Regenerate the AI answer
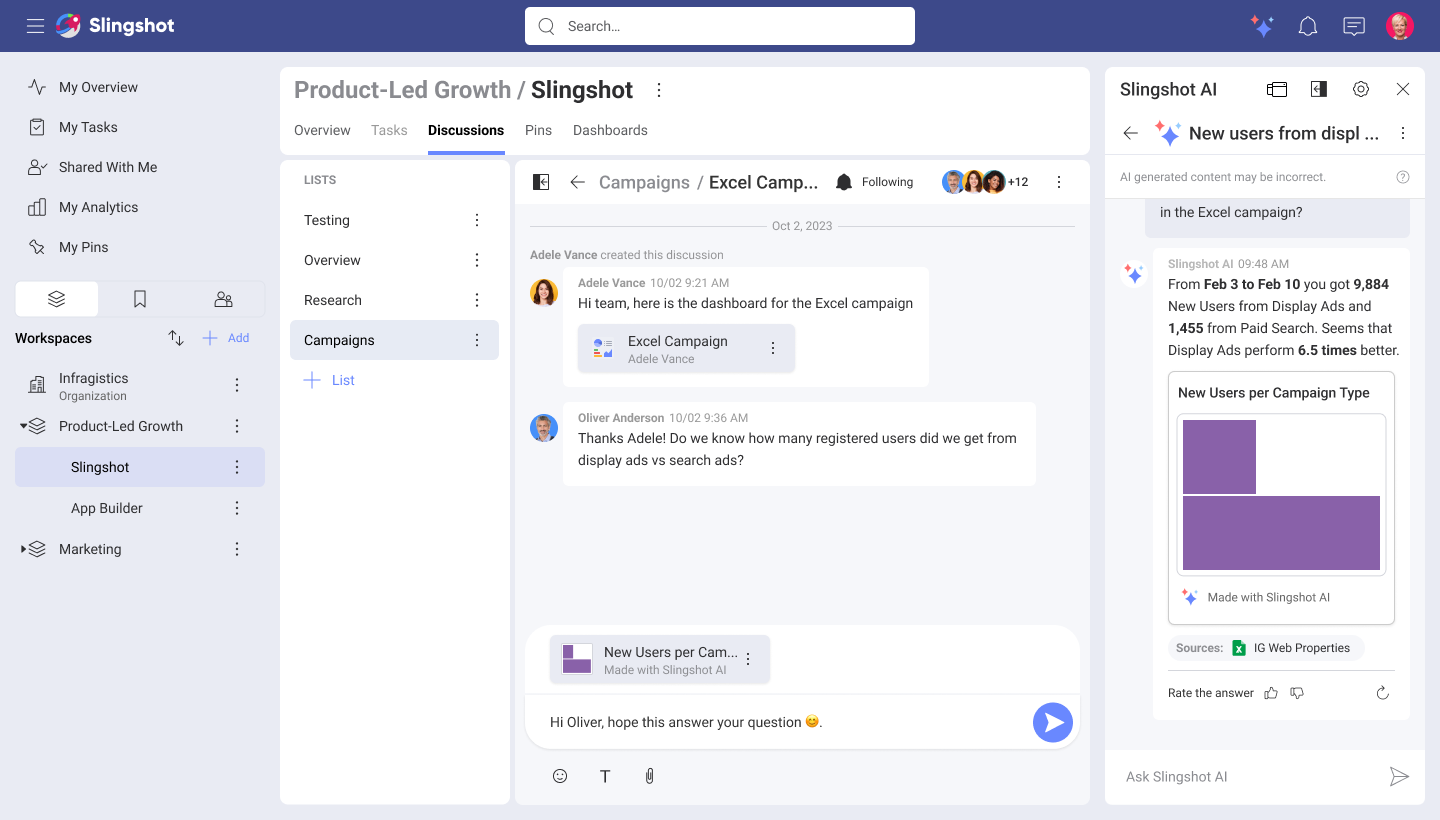 (1383, 693)
